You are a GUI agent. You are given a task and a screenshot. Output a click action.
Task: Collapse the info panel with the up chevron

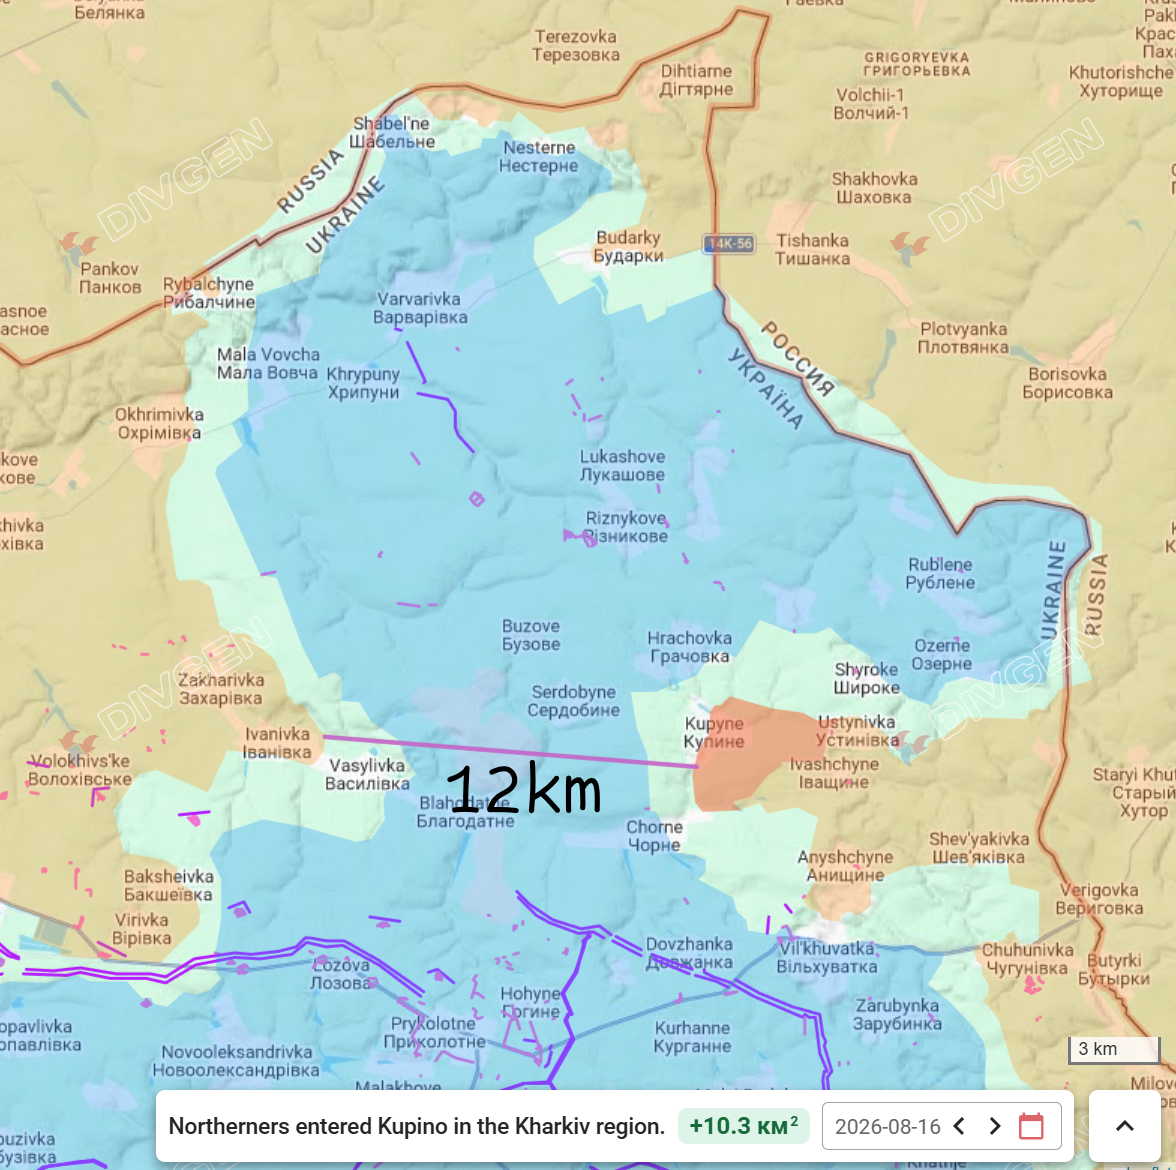[x=1124, y=1126]
